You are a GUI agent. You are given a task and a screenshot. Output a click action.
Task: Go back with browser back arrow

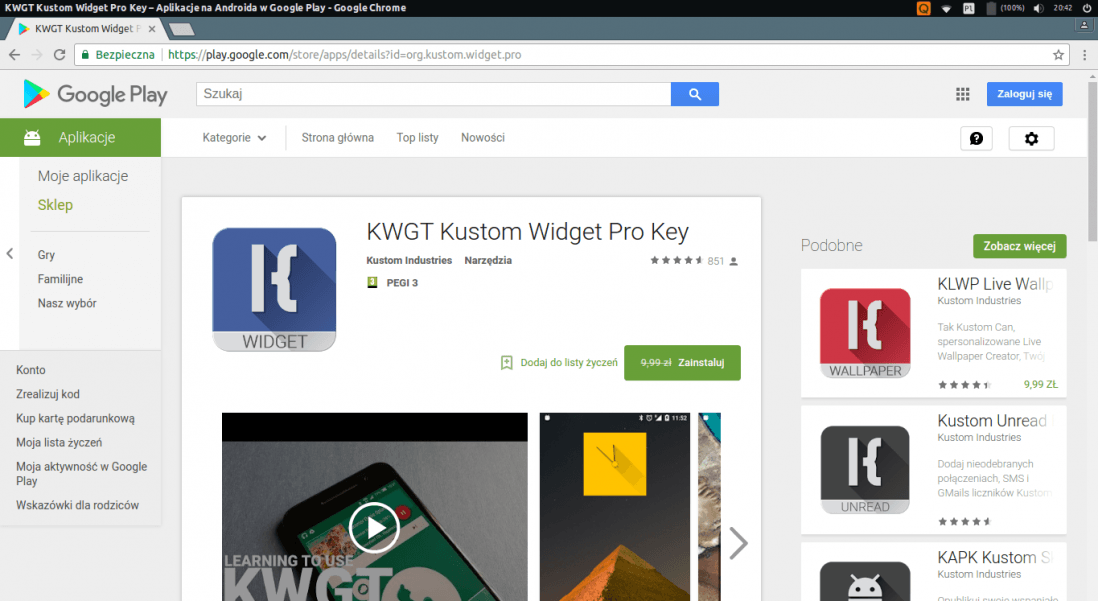coord(15,55)
